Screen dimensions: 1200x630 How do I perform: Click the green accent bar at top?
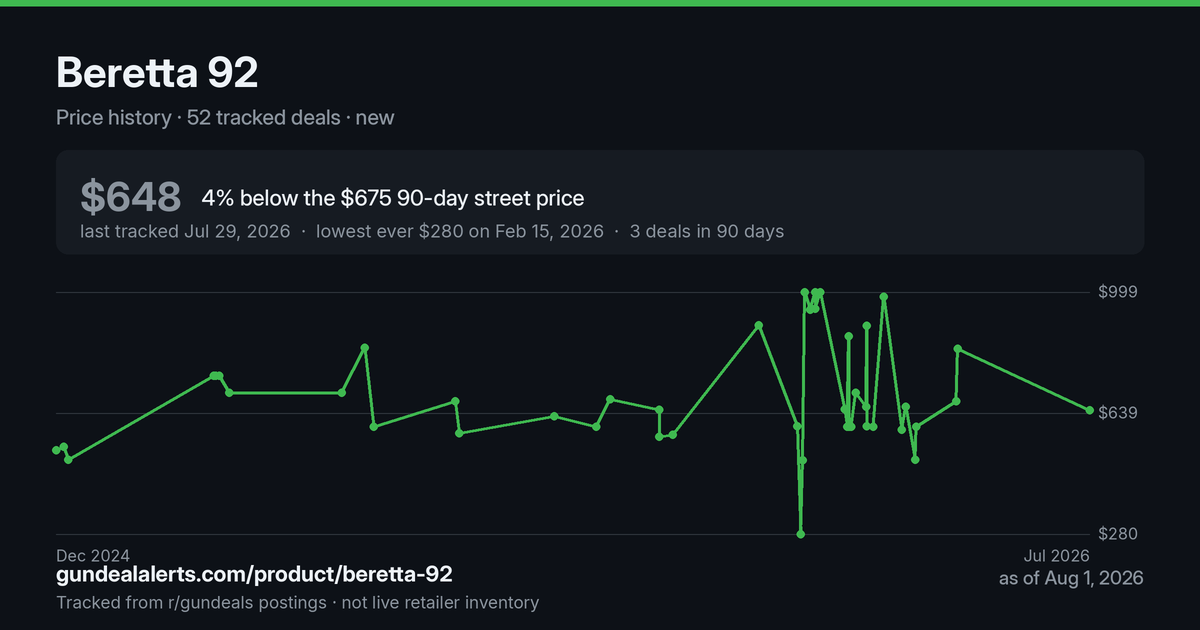[x=600, y=3]
